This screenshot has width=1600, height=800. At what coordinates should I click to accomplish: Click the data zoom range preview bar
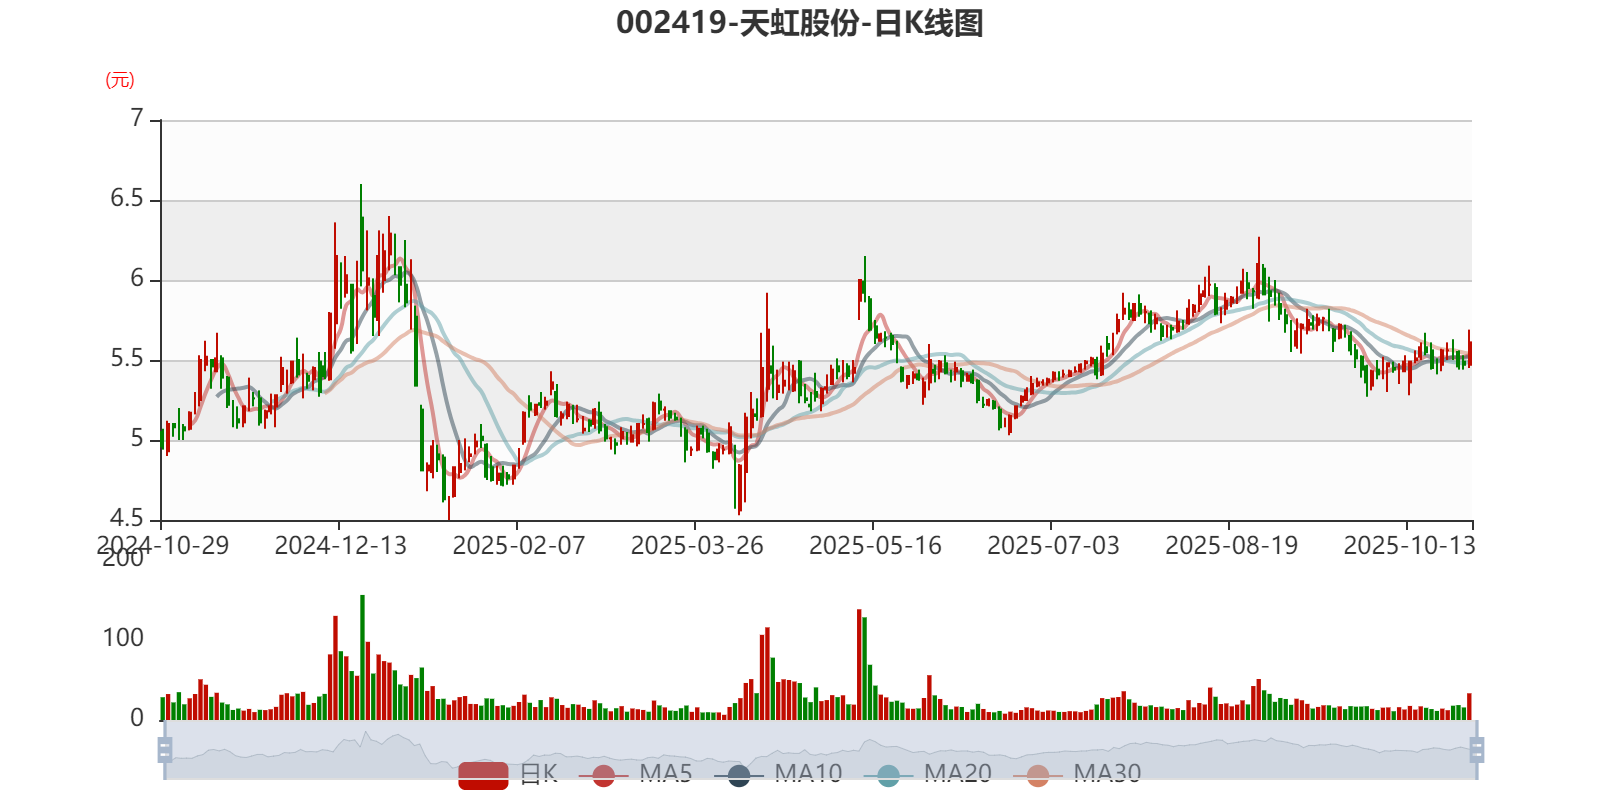pos(820,750)
